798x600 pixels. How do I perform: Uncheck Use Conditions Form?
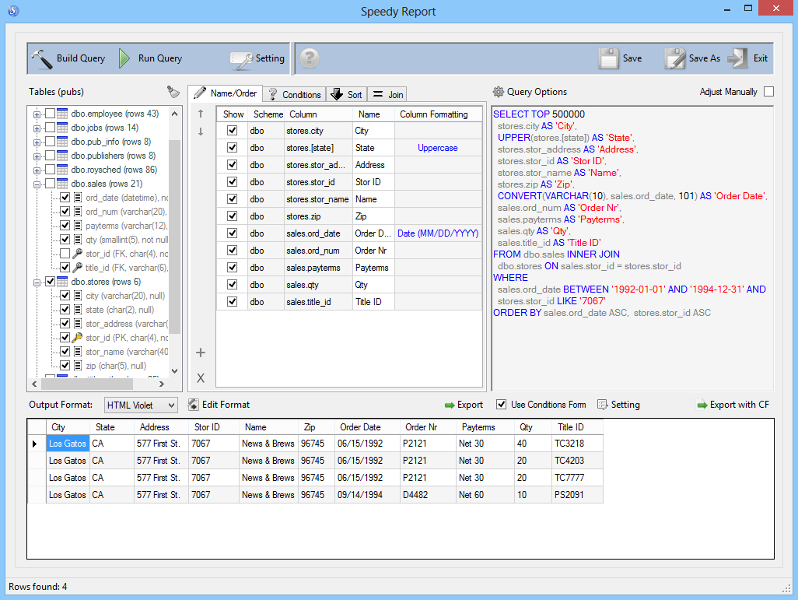tap(501, 405)
